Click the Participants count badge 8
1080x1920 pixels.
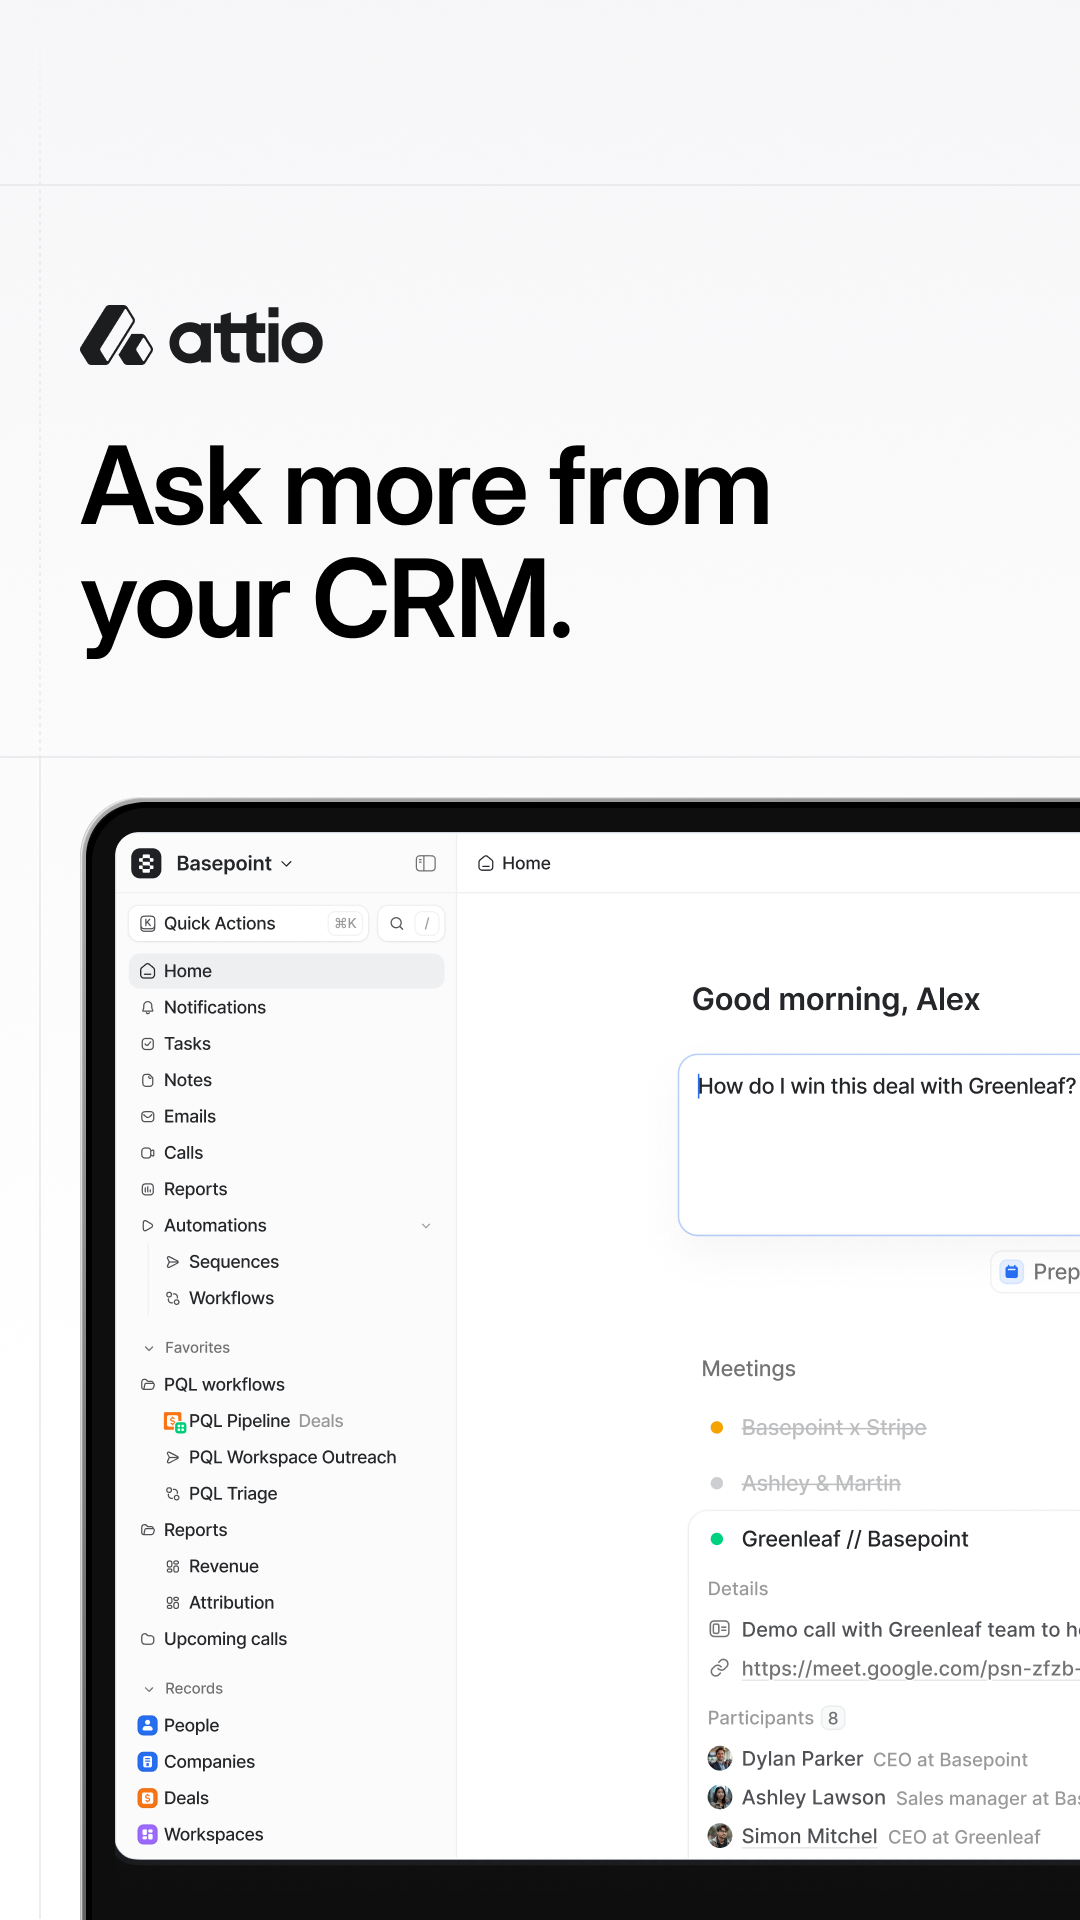833,1718
